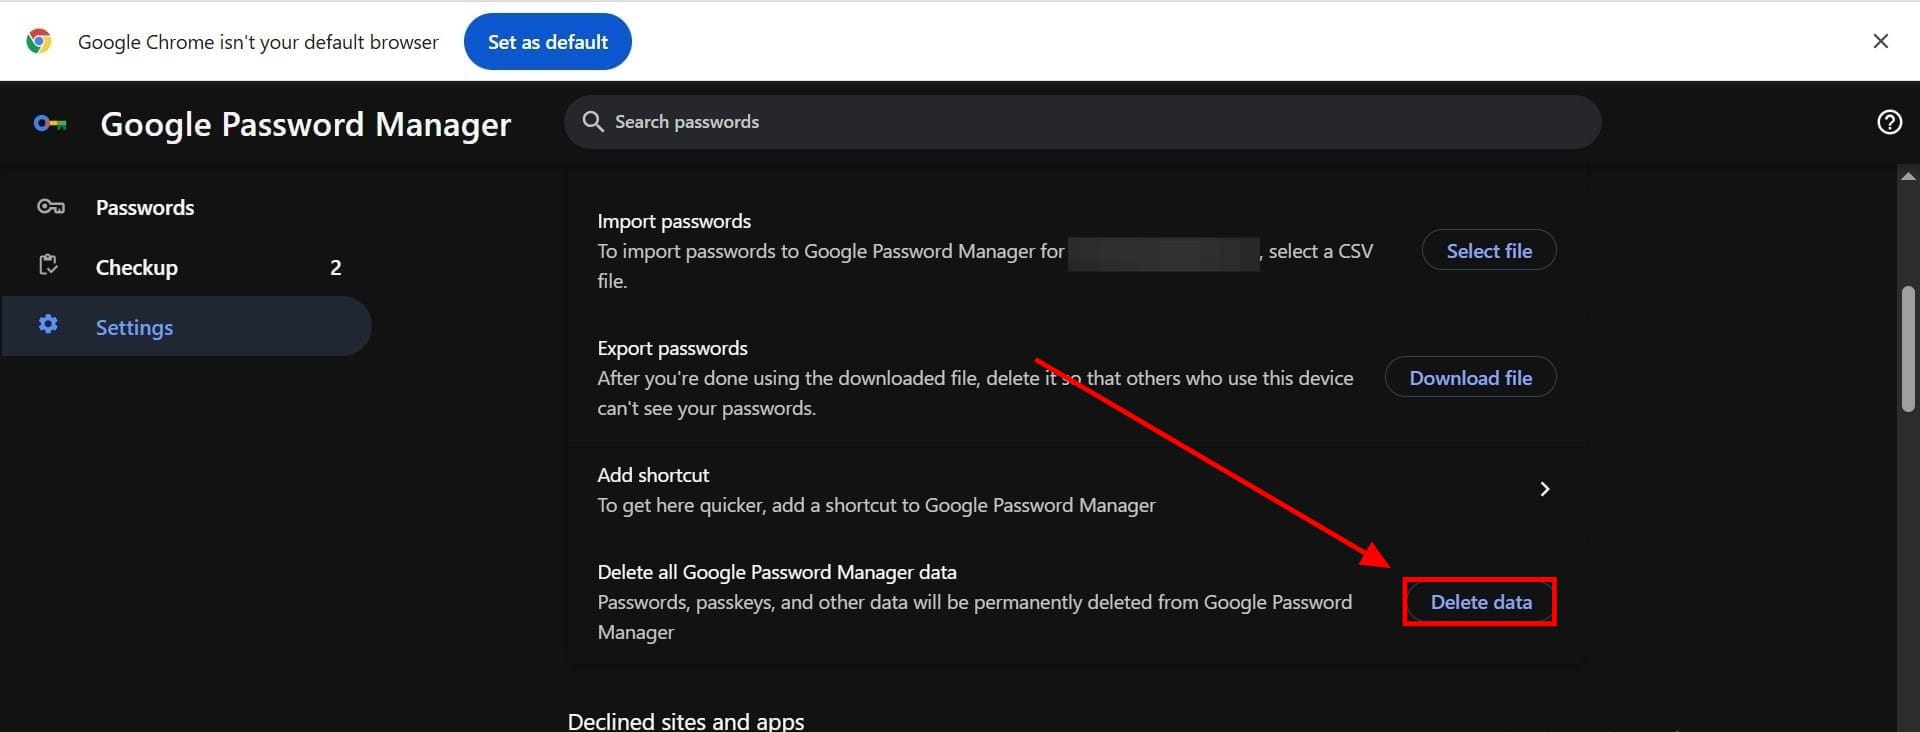1920x732 pixels.
Task: Open the Checkup section in sidebar
Action: pos(187,267)
